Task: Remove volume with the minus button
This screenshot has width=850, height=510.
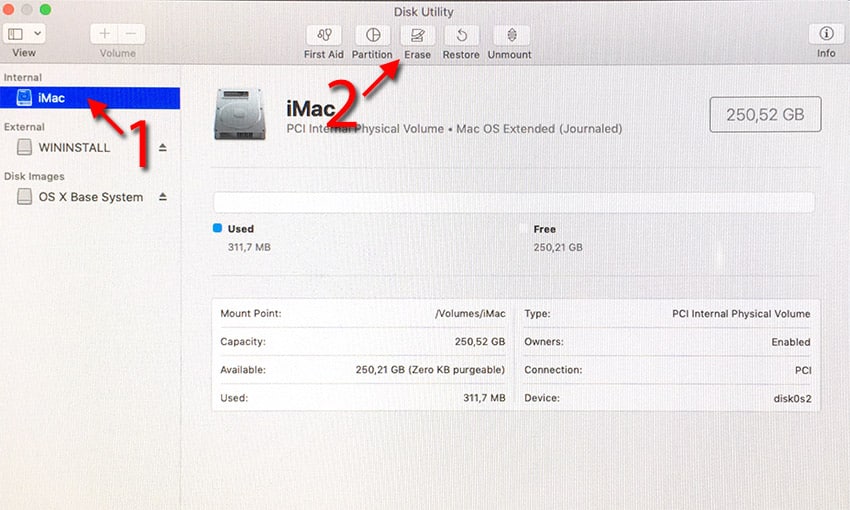Action: tap(131, 34)
